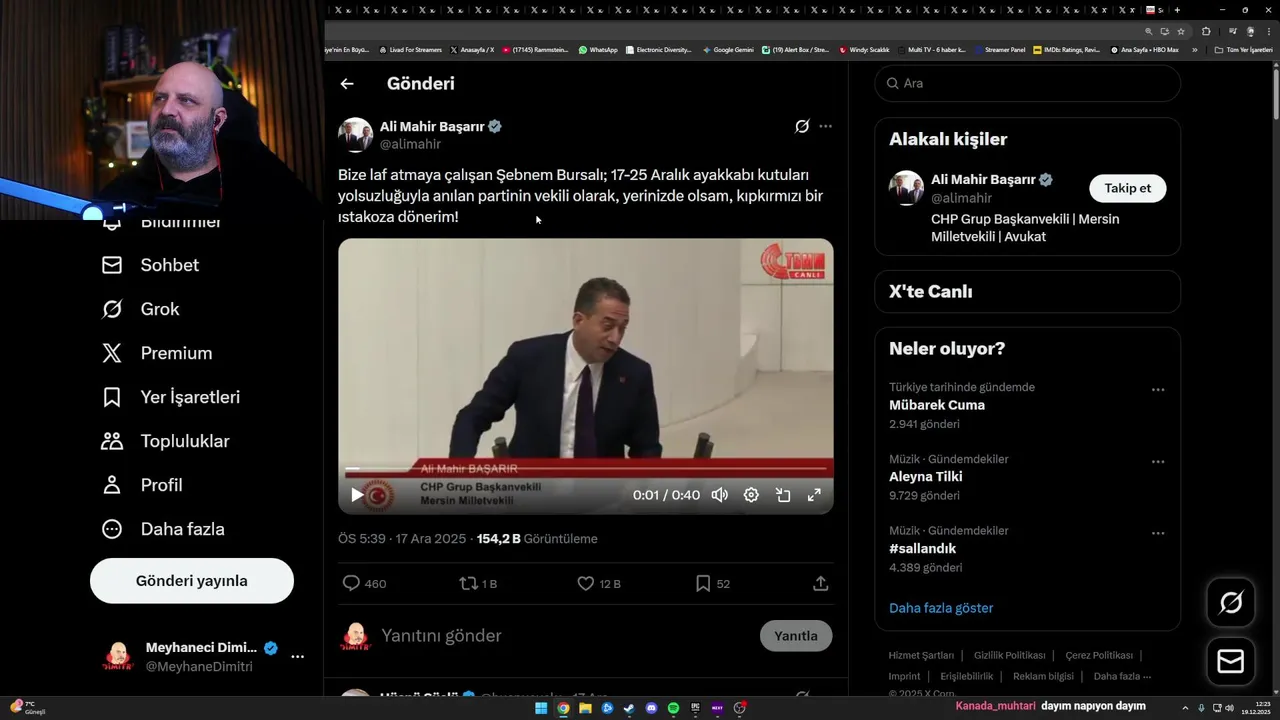The height and width of the screenshot is (720, 1280).
Task: Bookmark this page with the star icon
Action: tap(1181, 31)
